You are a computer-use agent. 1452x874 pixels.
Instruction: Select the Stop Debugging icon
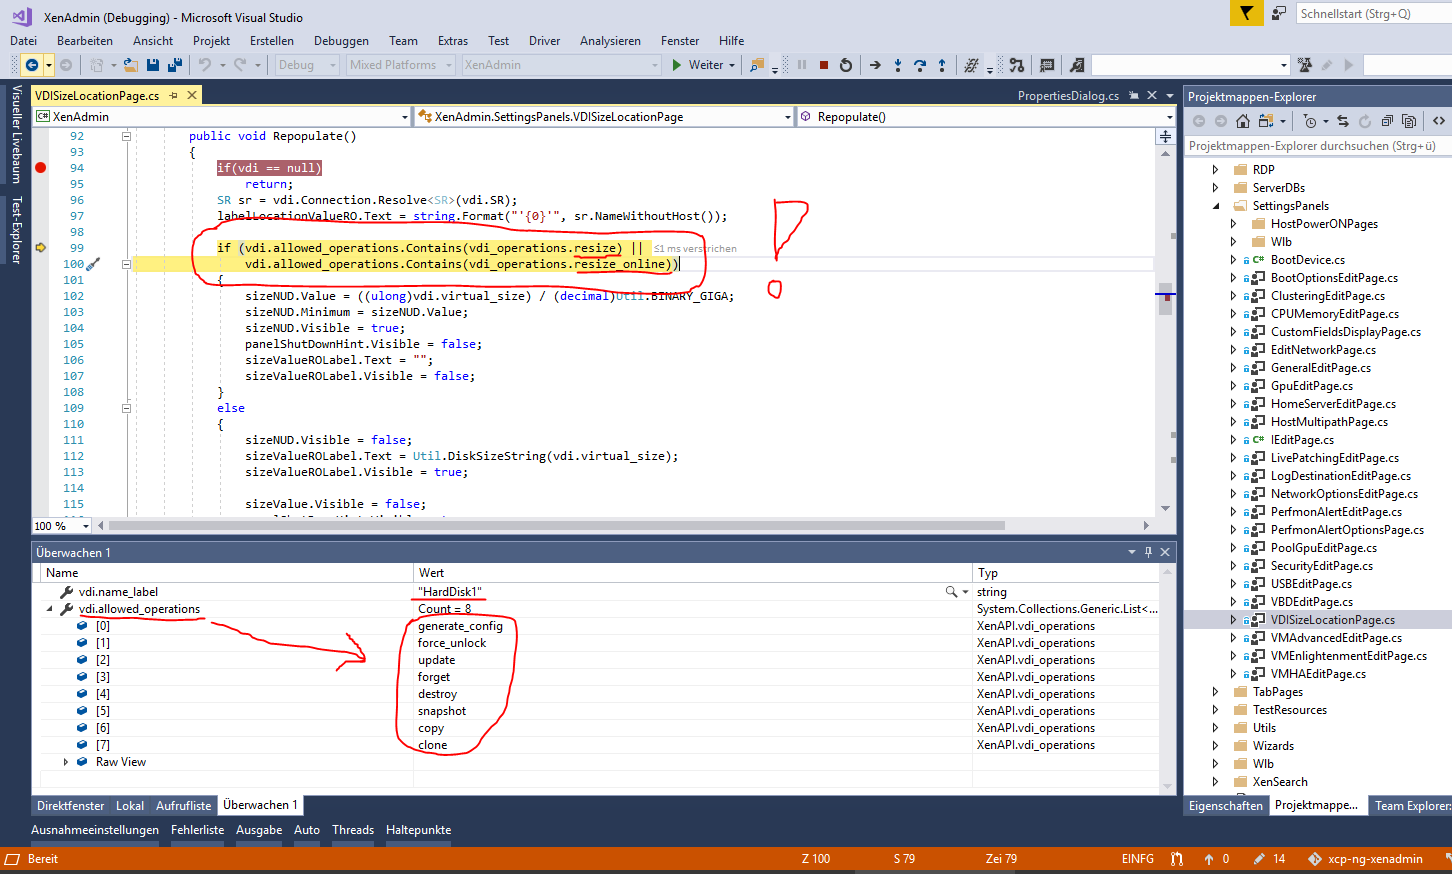(825, 65)
